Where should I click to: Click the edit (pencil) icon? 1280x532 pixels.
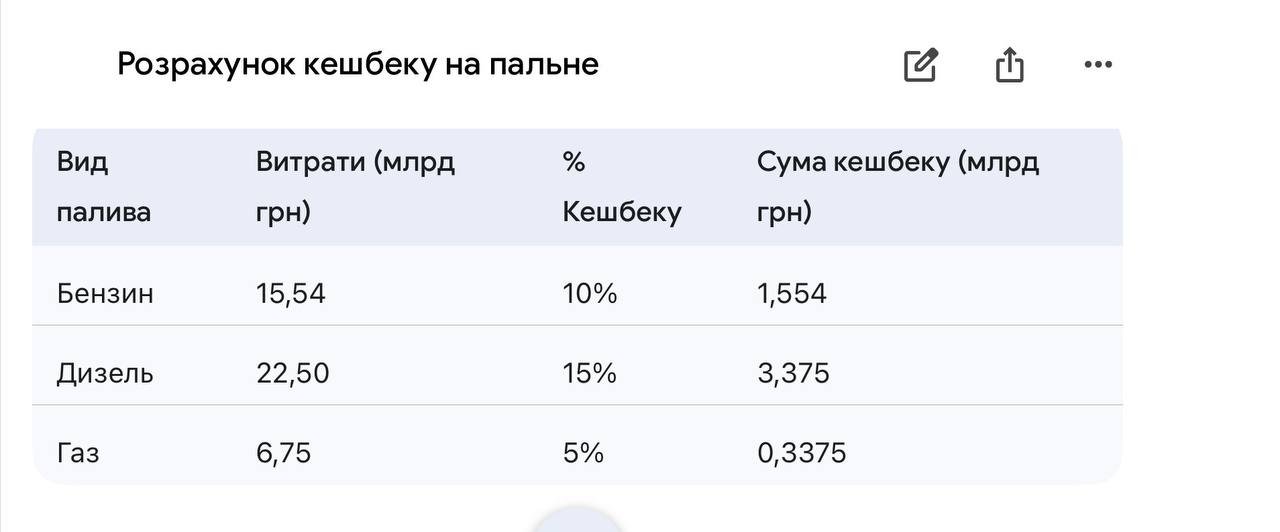click(920, 65)
